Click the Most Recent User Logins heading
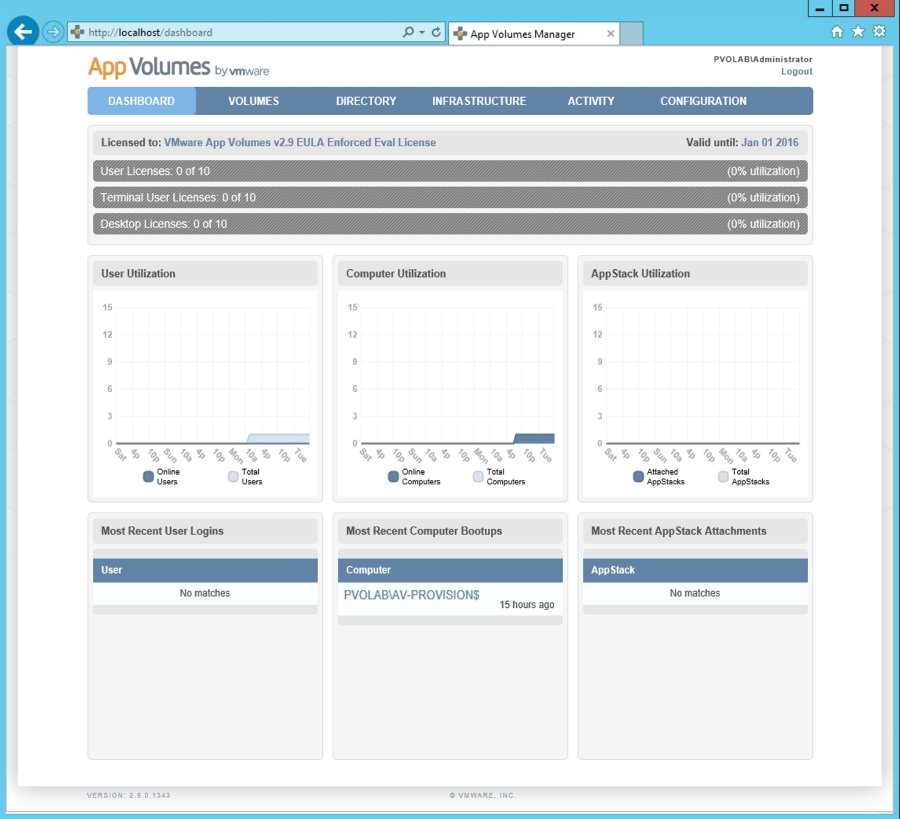Screen dimensions: 900x819 point(162,531)
